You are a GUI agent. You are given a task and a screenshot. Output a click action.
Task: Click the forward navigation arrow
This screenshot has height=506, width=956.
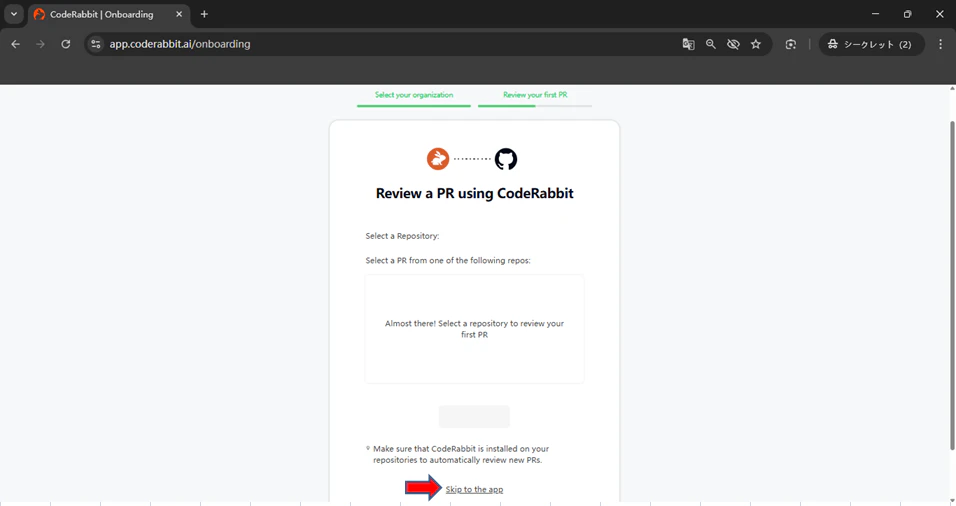(40, 44)
